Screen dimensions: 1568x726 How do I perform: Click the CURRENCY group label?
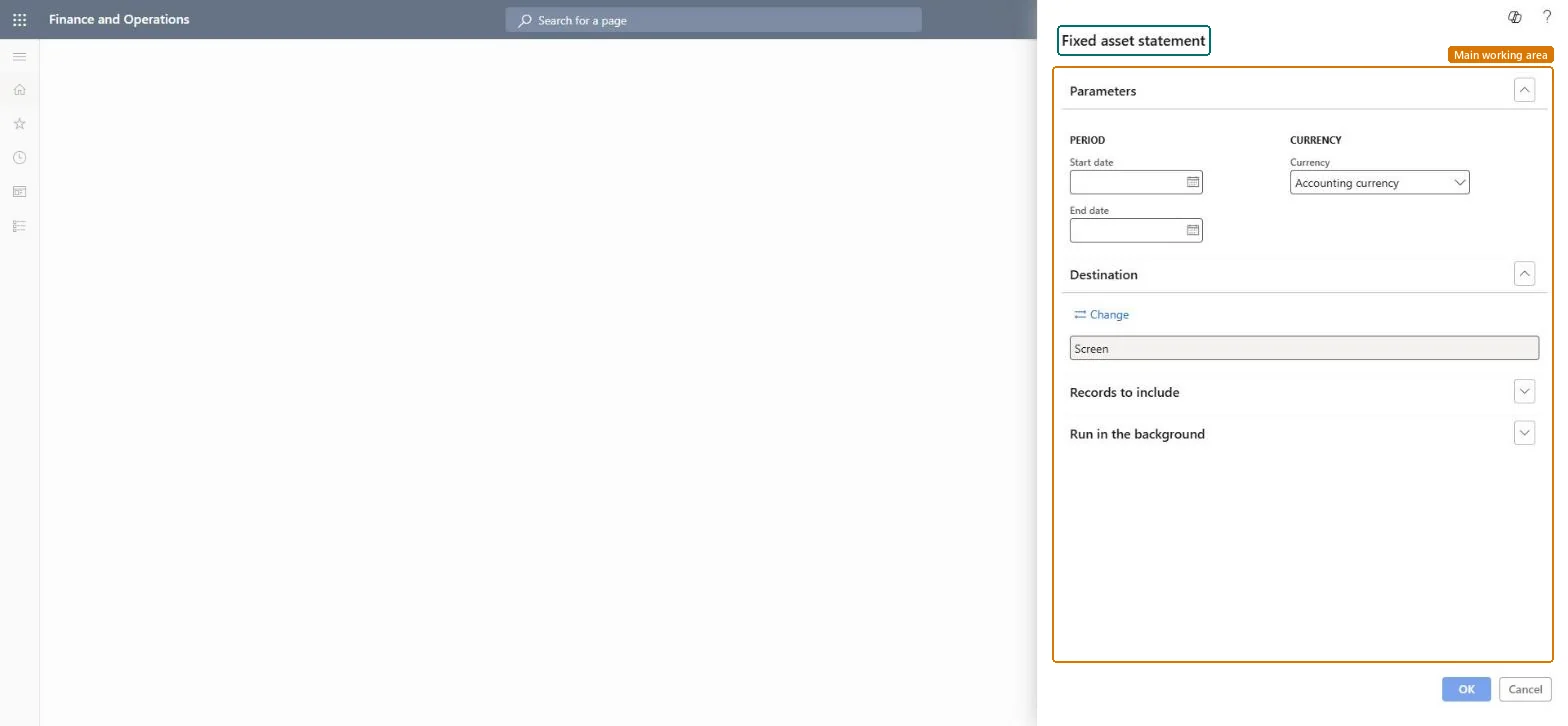1316,140
